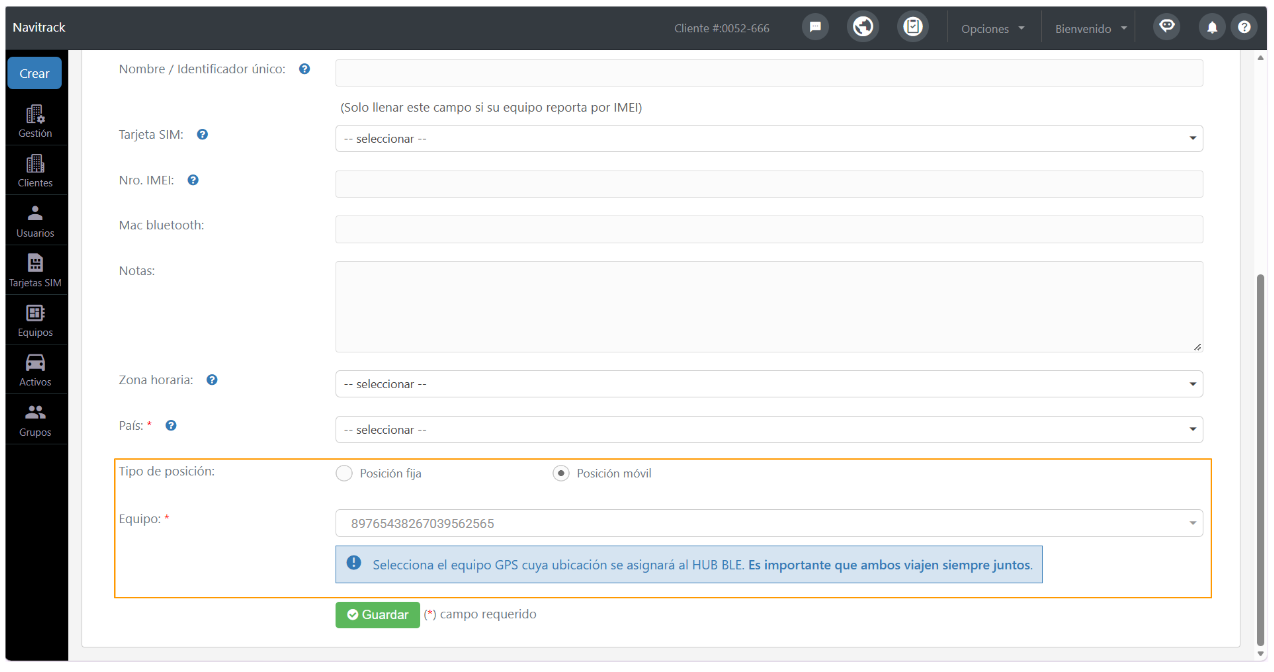Screen dimensions: 1274x672
Task: Click the globe icon in top bar
Action: (863, 27)
